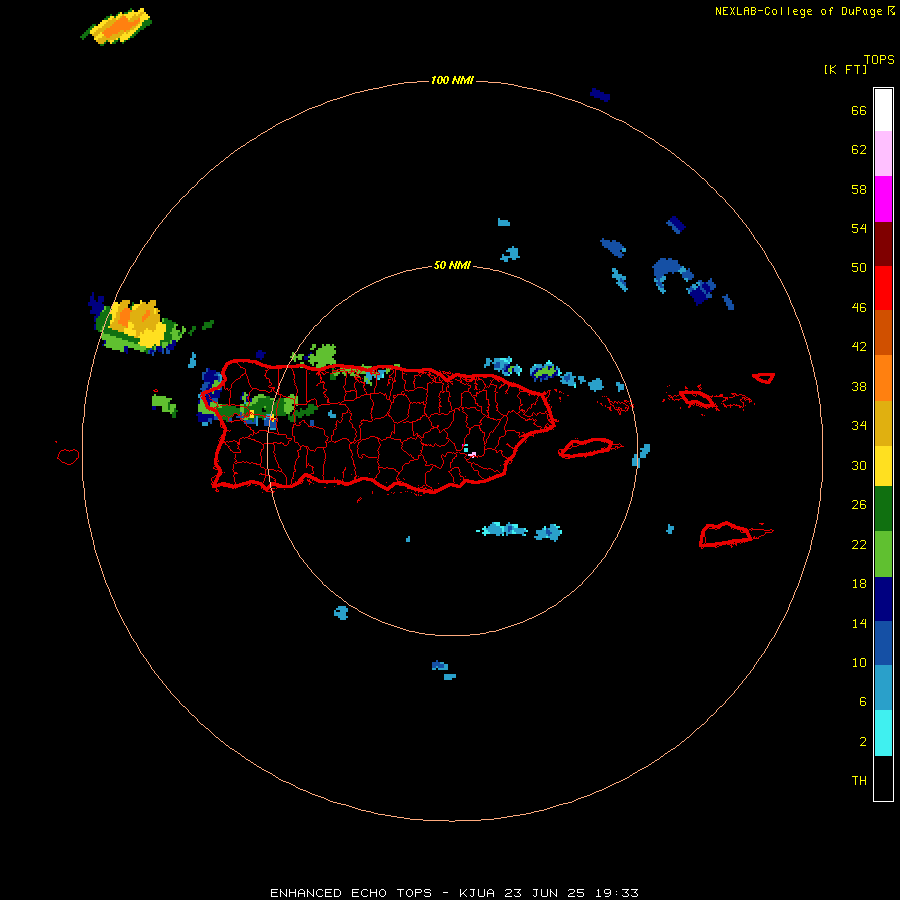Select the dark red legend swatch

(x=883, y=243)
